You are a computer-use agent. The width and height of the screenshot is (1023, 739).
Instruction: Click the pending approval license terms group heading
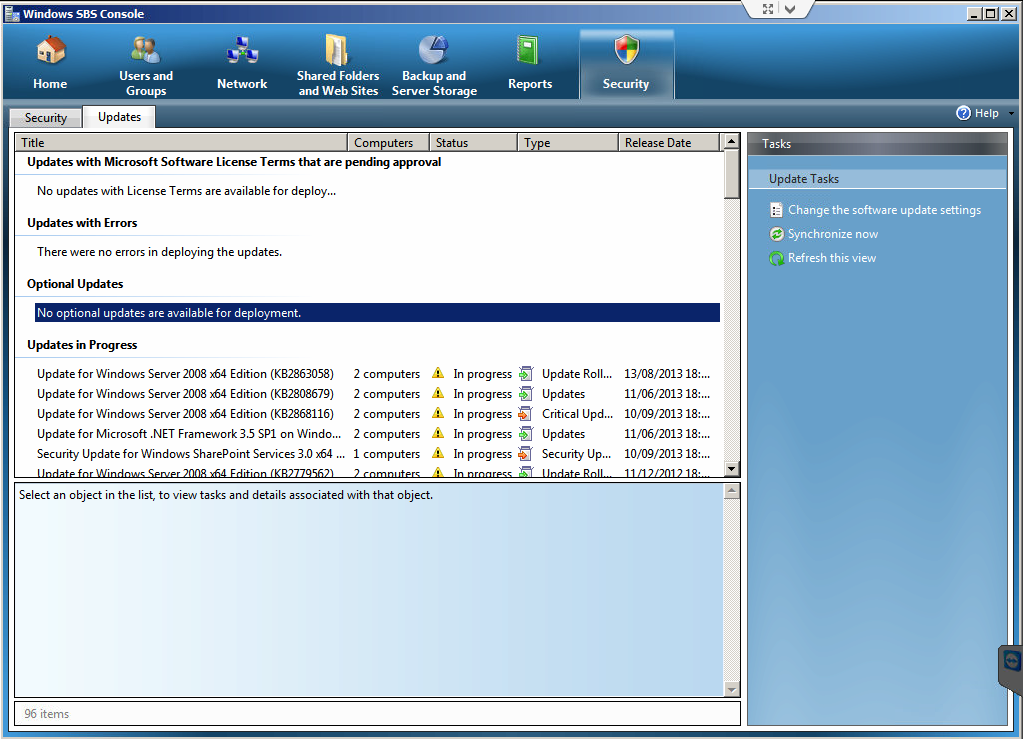coord(234,162)
